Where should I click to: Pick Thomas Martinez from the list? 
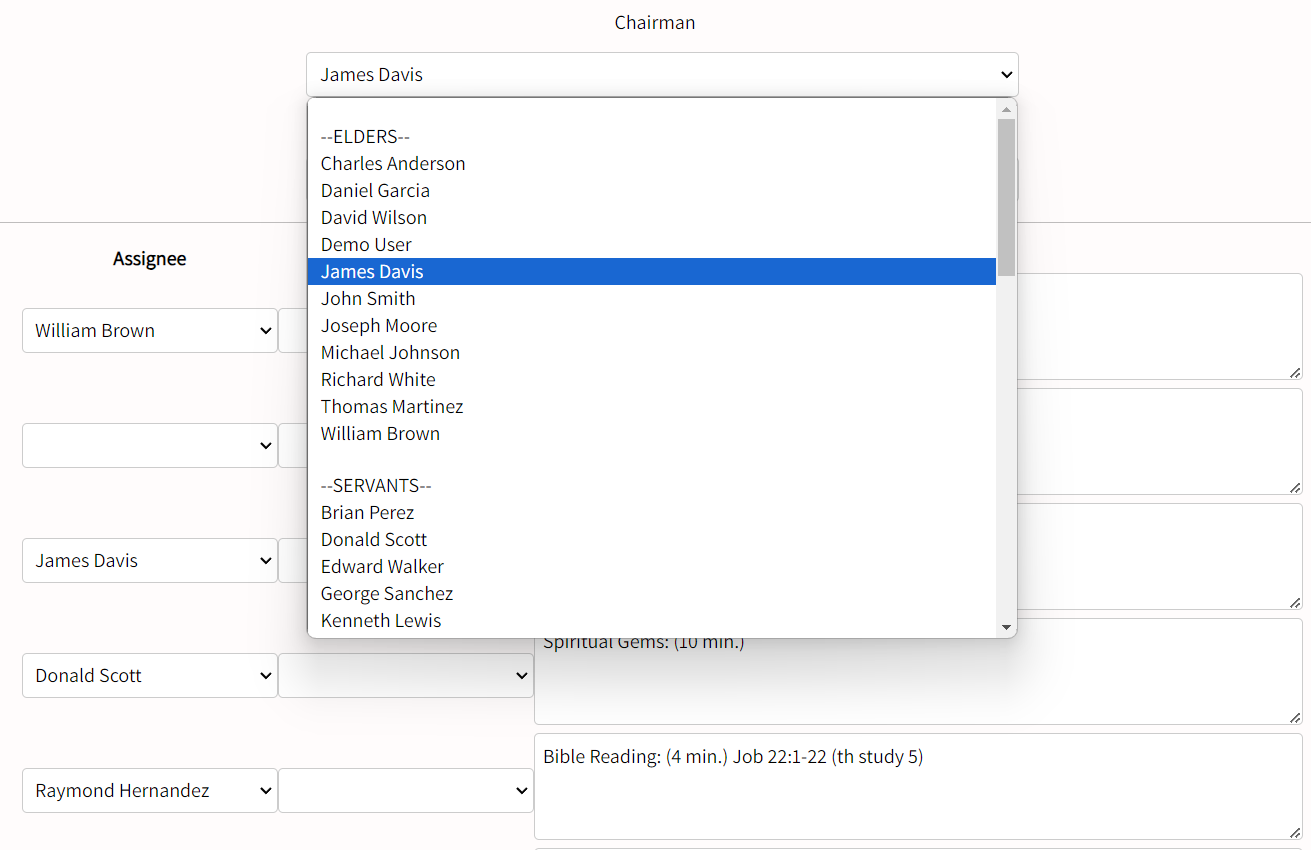pos(652,407)
